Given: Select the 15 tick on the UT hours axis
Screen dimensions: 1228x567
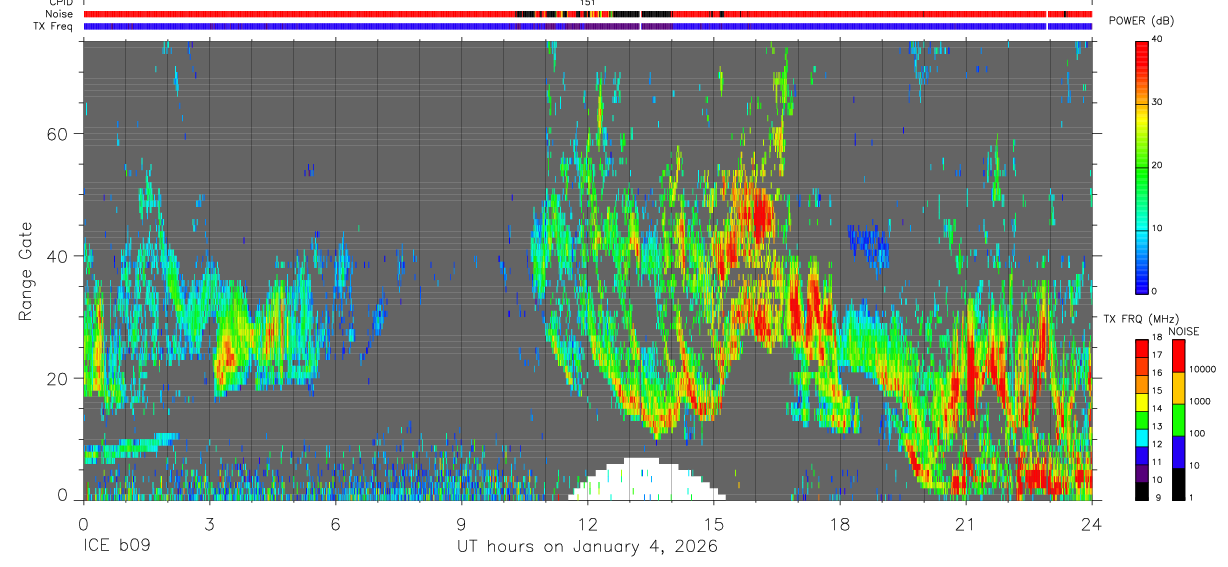Looking at the screenshot, I should click(x=714, y=524).
